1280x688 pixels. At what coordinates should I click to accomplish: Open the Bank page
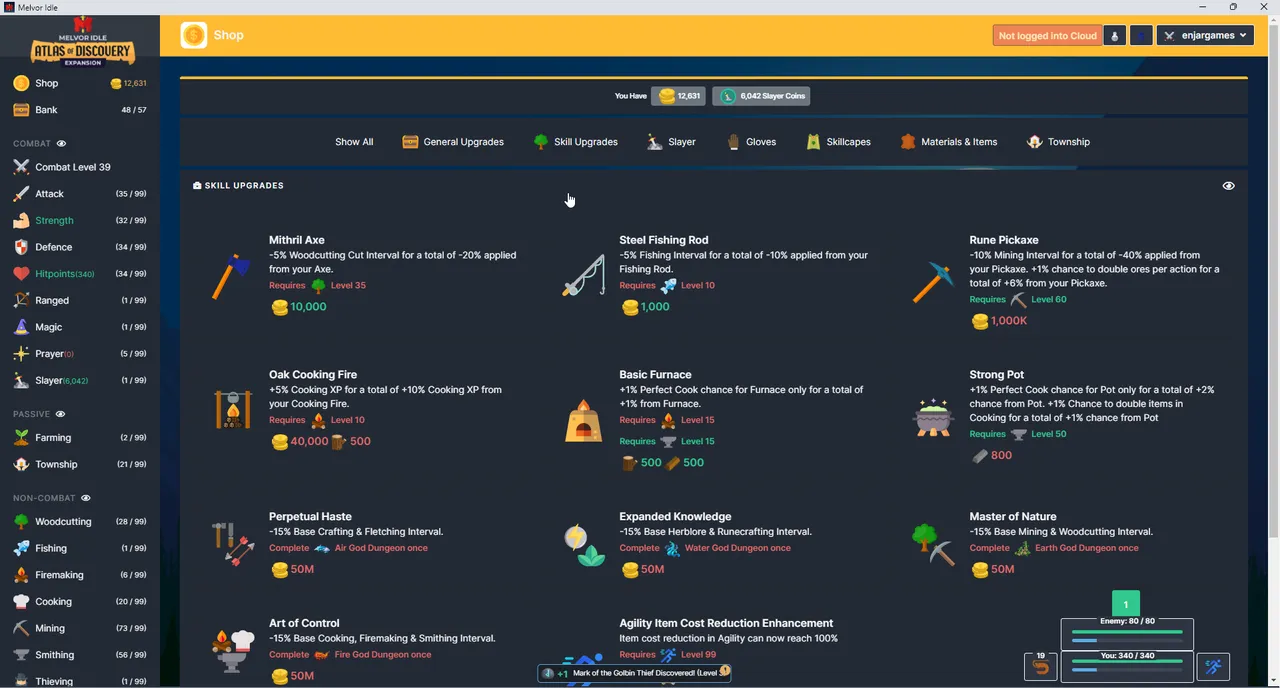tap(80, 110)
